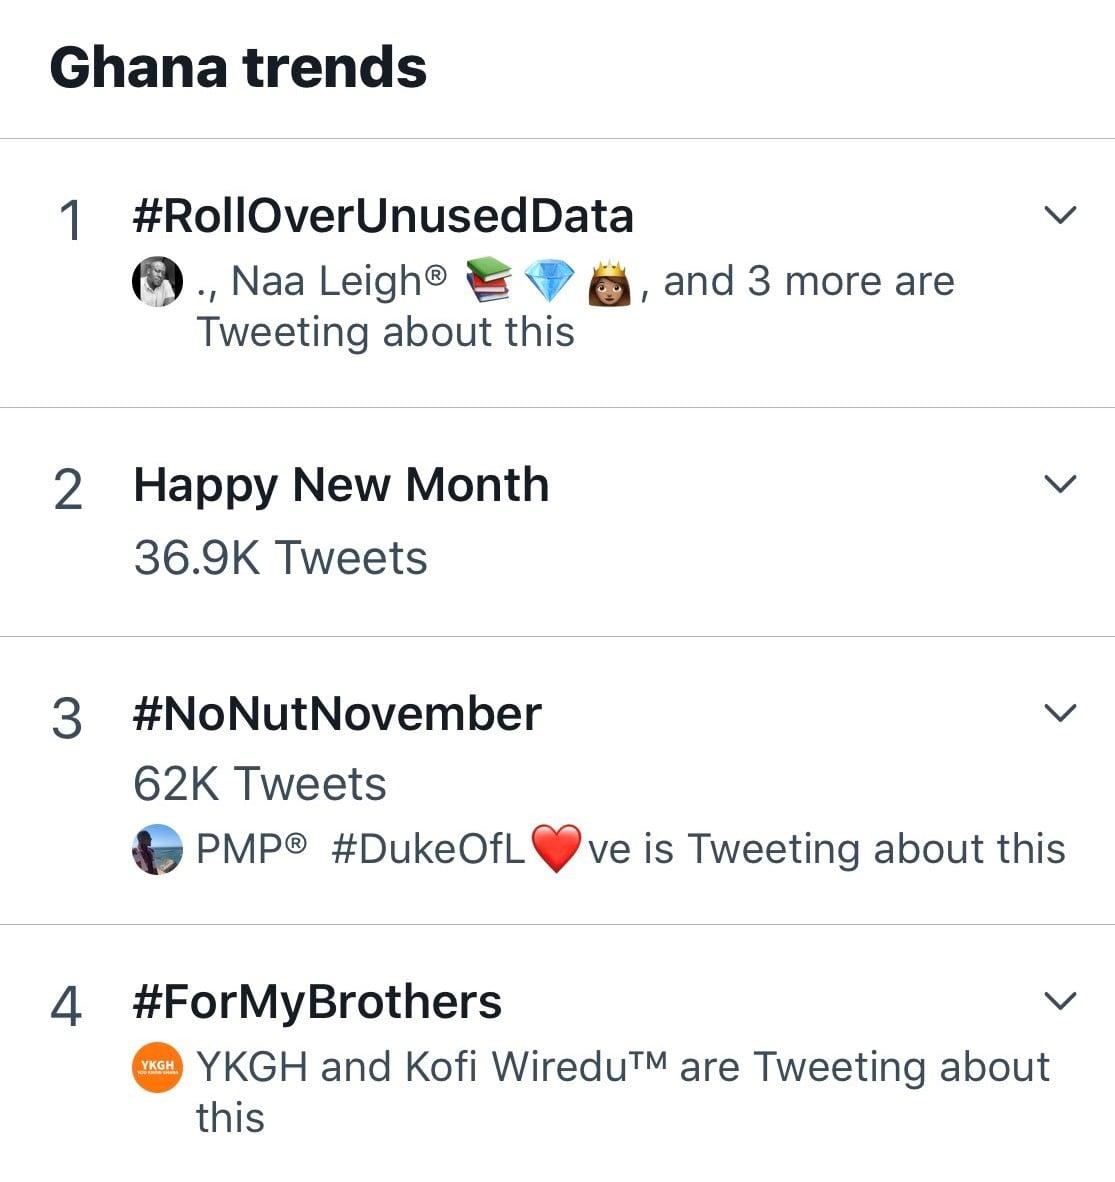Open the #ForMyBrothers trending hashtag
This screenshot has height=1182, width=1115.
point(317,1002)
